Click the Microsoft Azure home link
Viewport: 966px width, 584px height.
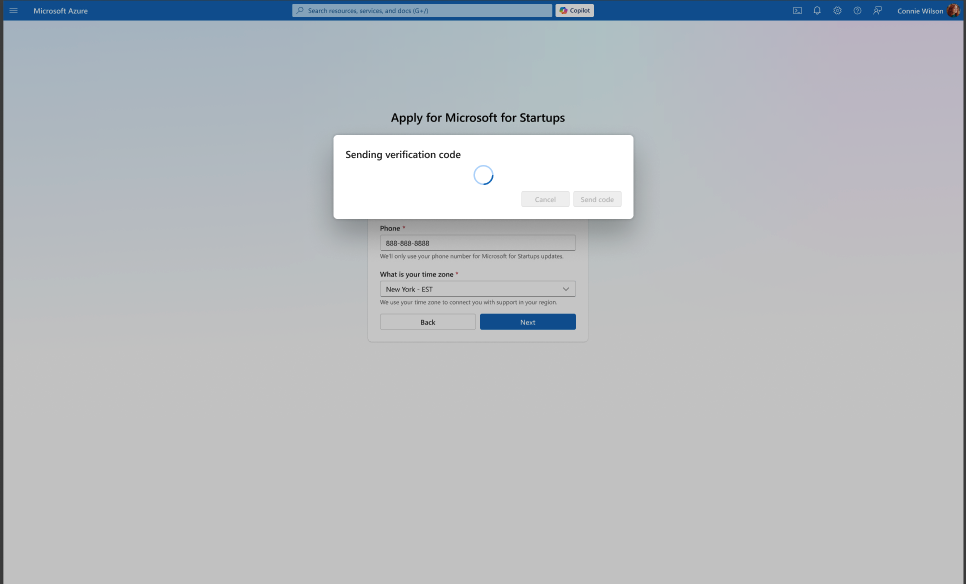click(x=60, y=10)
